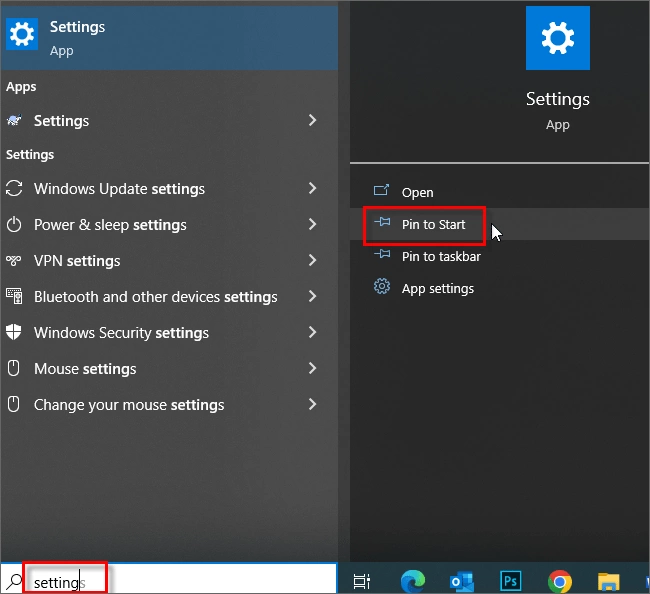Open Change your mouse settings result

tap(169, 405)
